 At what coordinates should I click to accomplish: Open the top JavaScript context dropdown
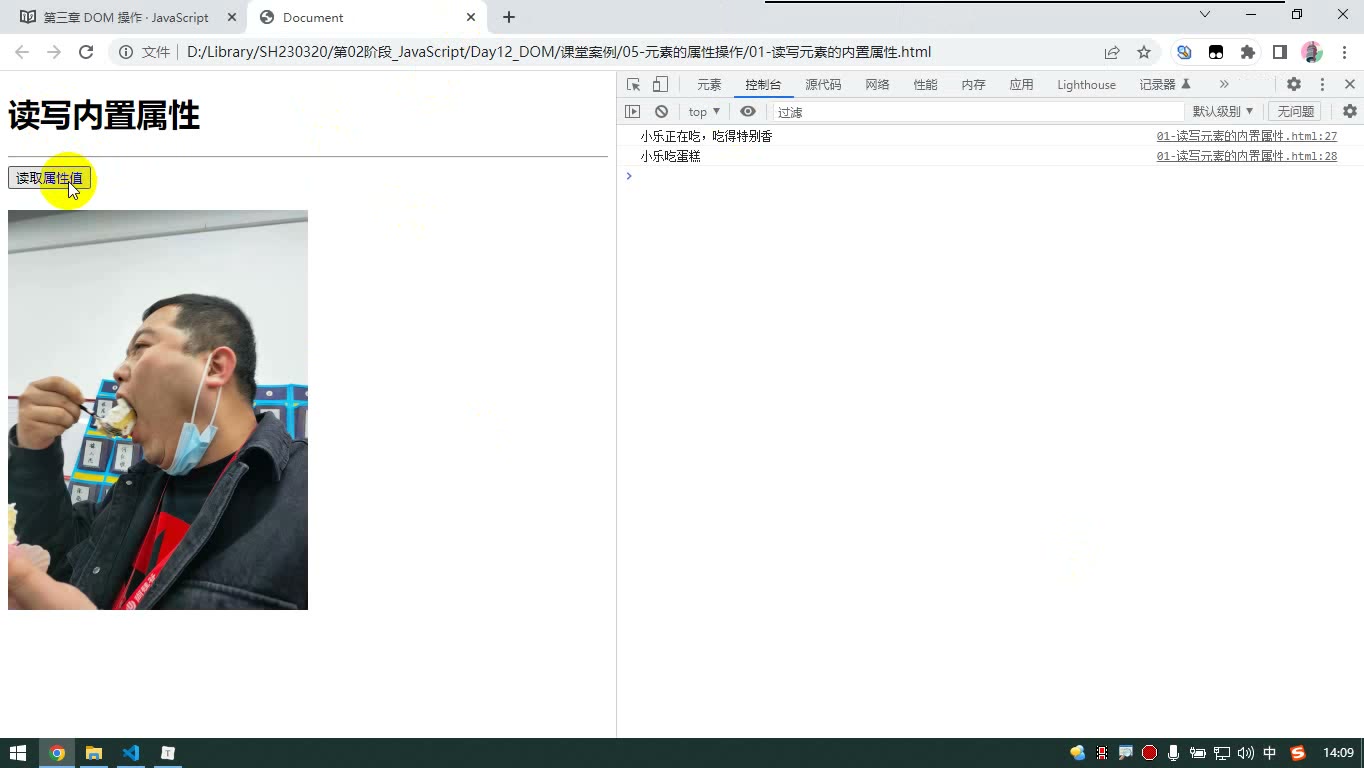[704, 112]
